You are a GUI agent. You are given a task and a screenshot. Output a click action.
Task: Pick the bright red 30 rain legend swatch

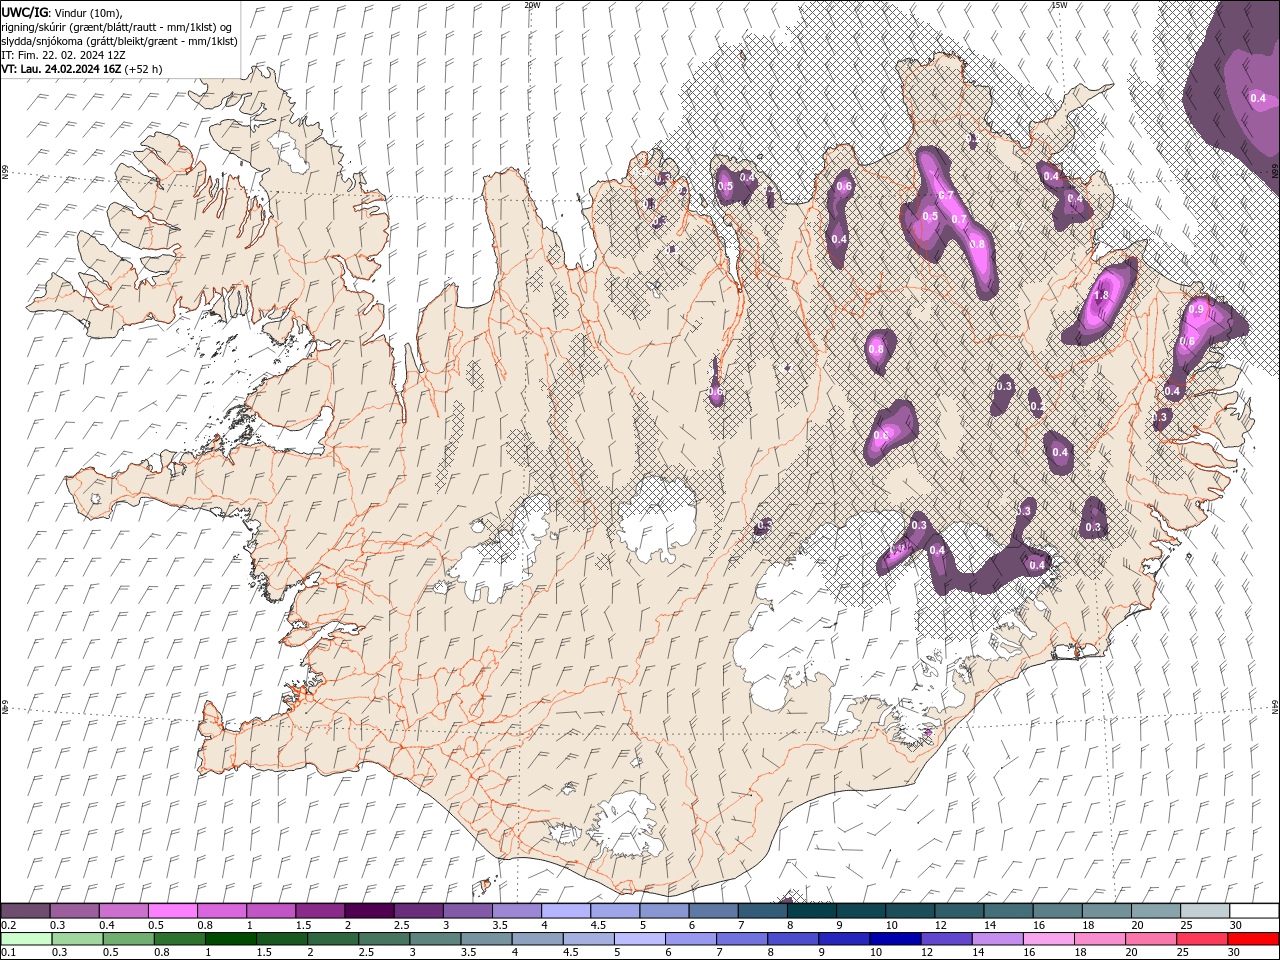[x=1253, y=939]
